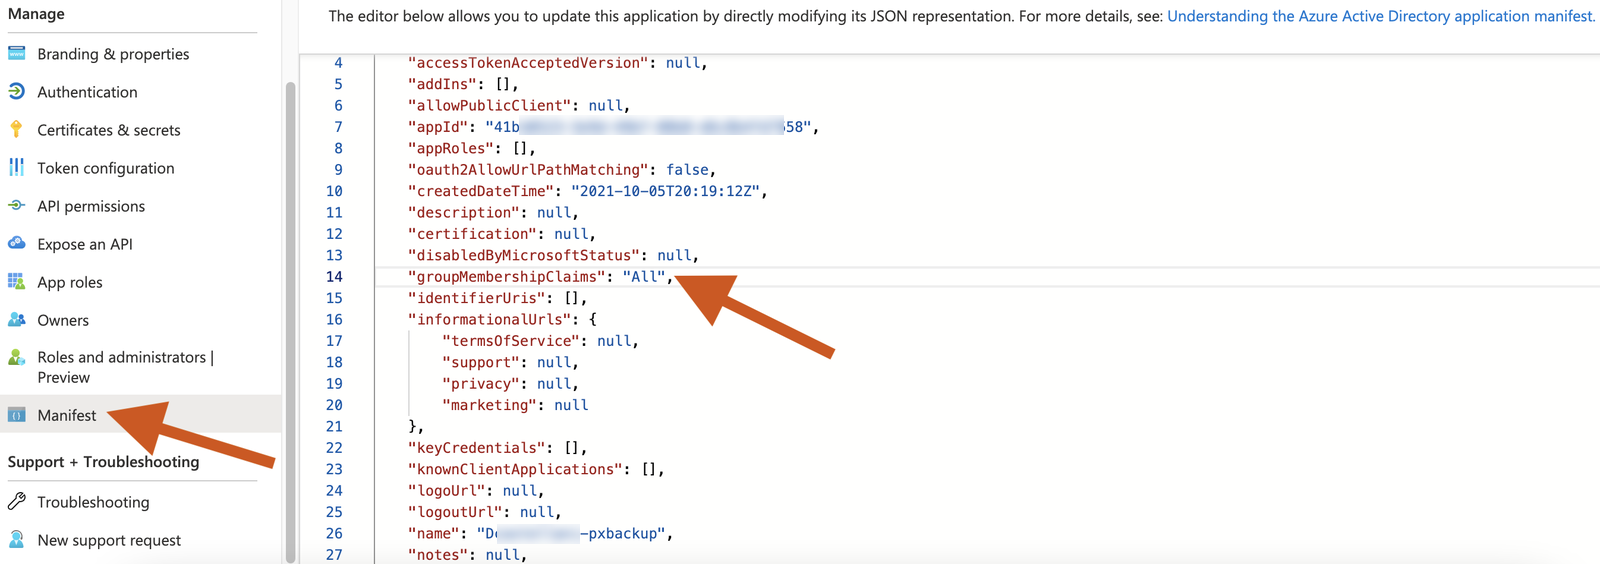Click the Certificates & secrets key icon
The image size is (1600, 564).
point(17,129)
